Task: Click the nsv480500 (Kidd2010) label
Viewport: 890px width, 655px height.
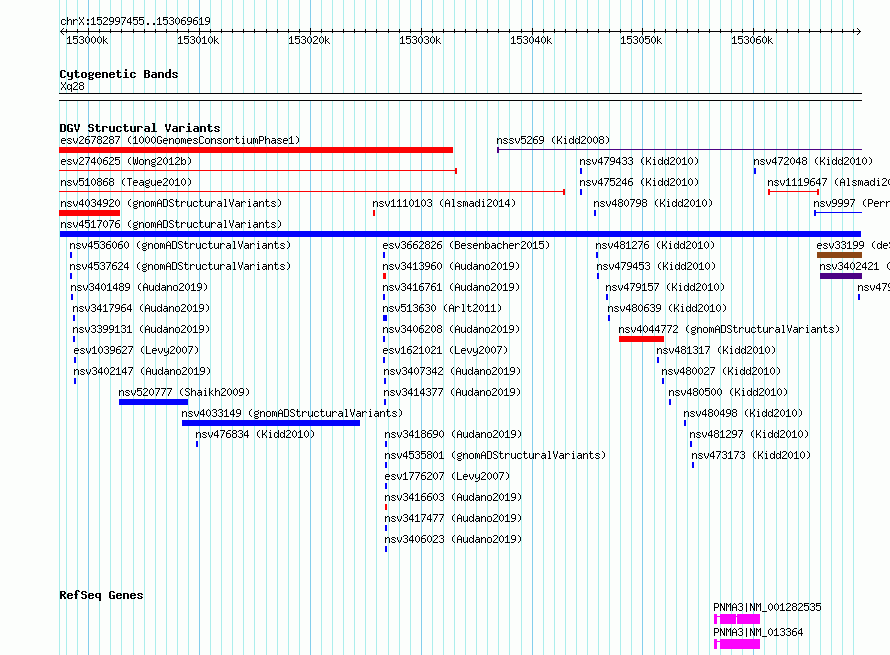Action: (x=728, y=392)
